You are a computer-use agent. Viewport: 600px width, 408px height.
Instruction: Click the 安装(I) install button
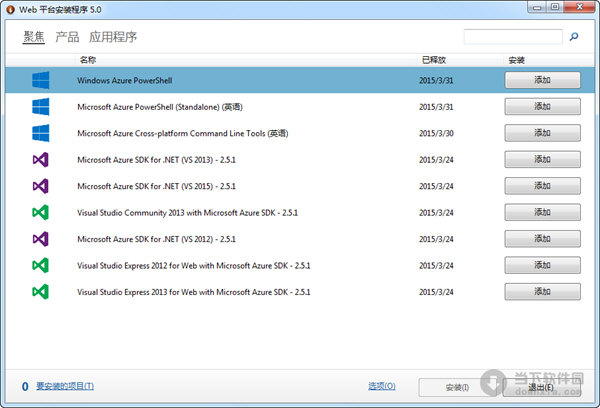(457, 387)
